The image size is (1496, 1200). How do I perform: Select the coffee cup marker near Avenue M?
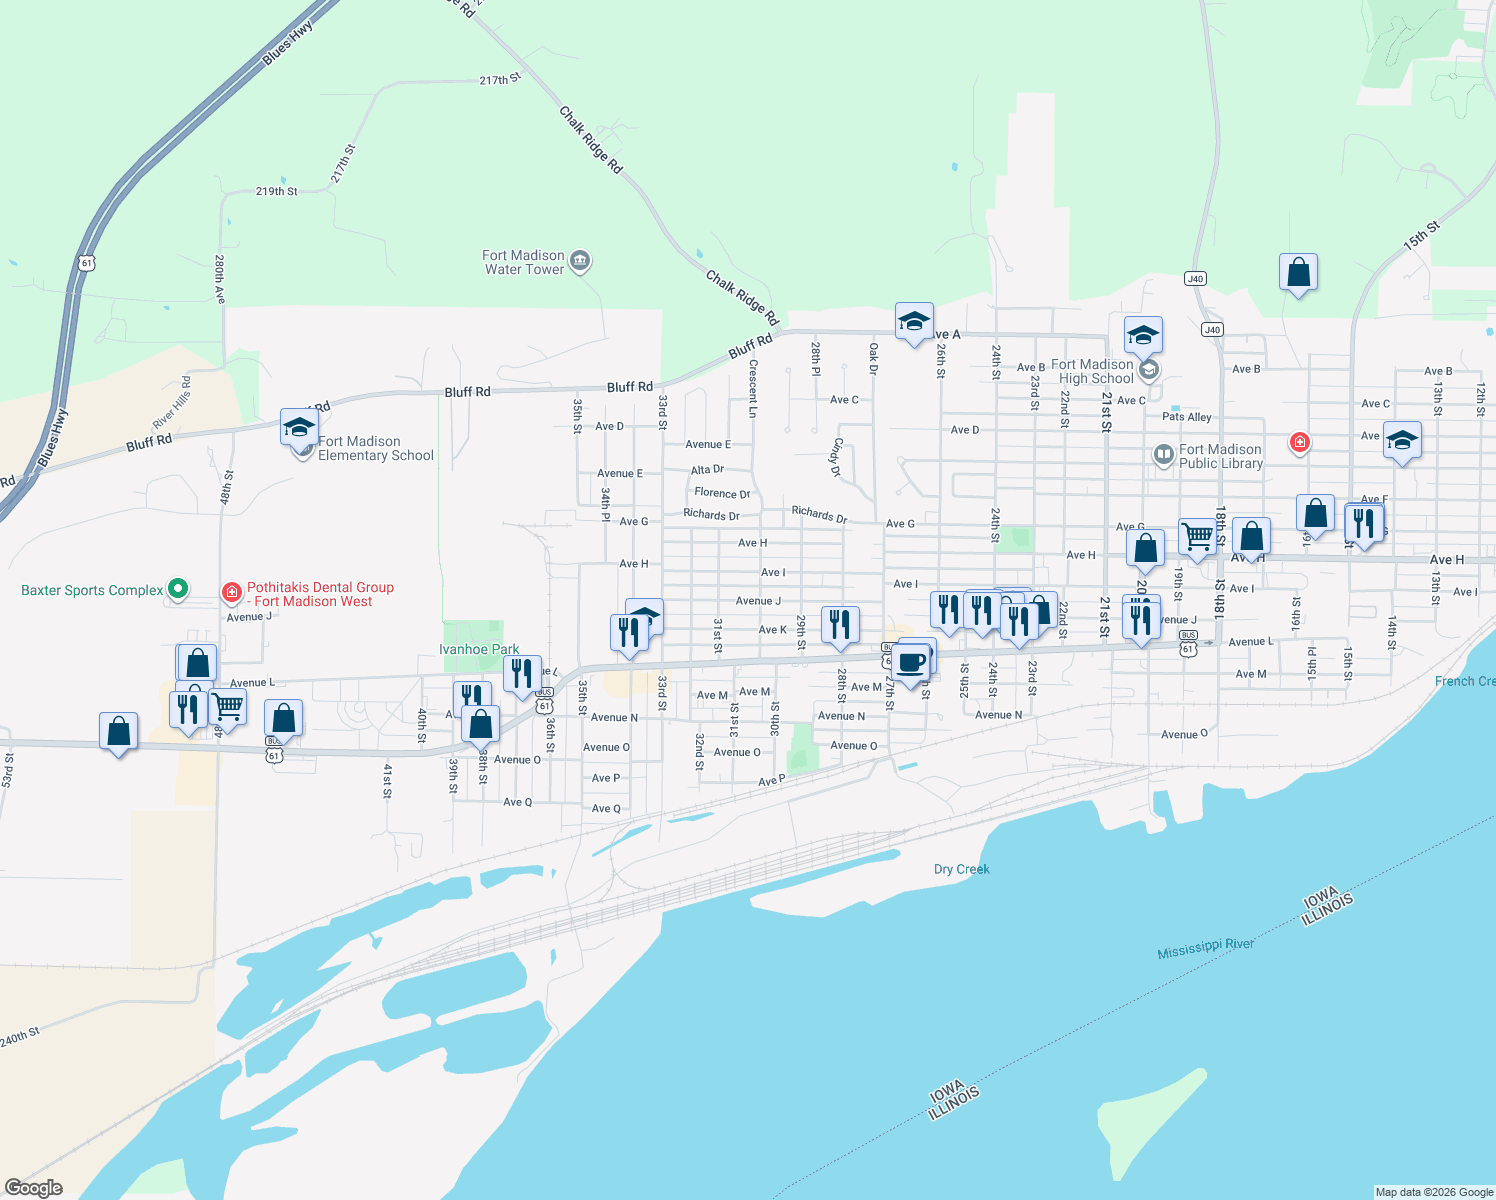click(911, 661)
